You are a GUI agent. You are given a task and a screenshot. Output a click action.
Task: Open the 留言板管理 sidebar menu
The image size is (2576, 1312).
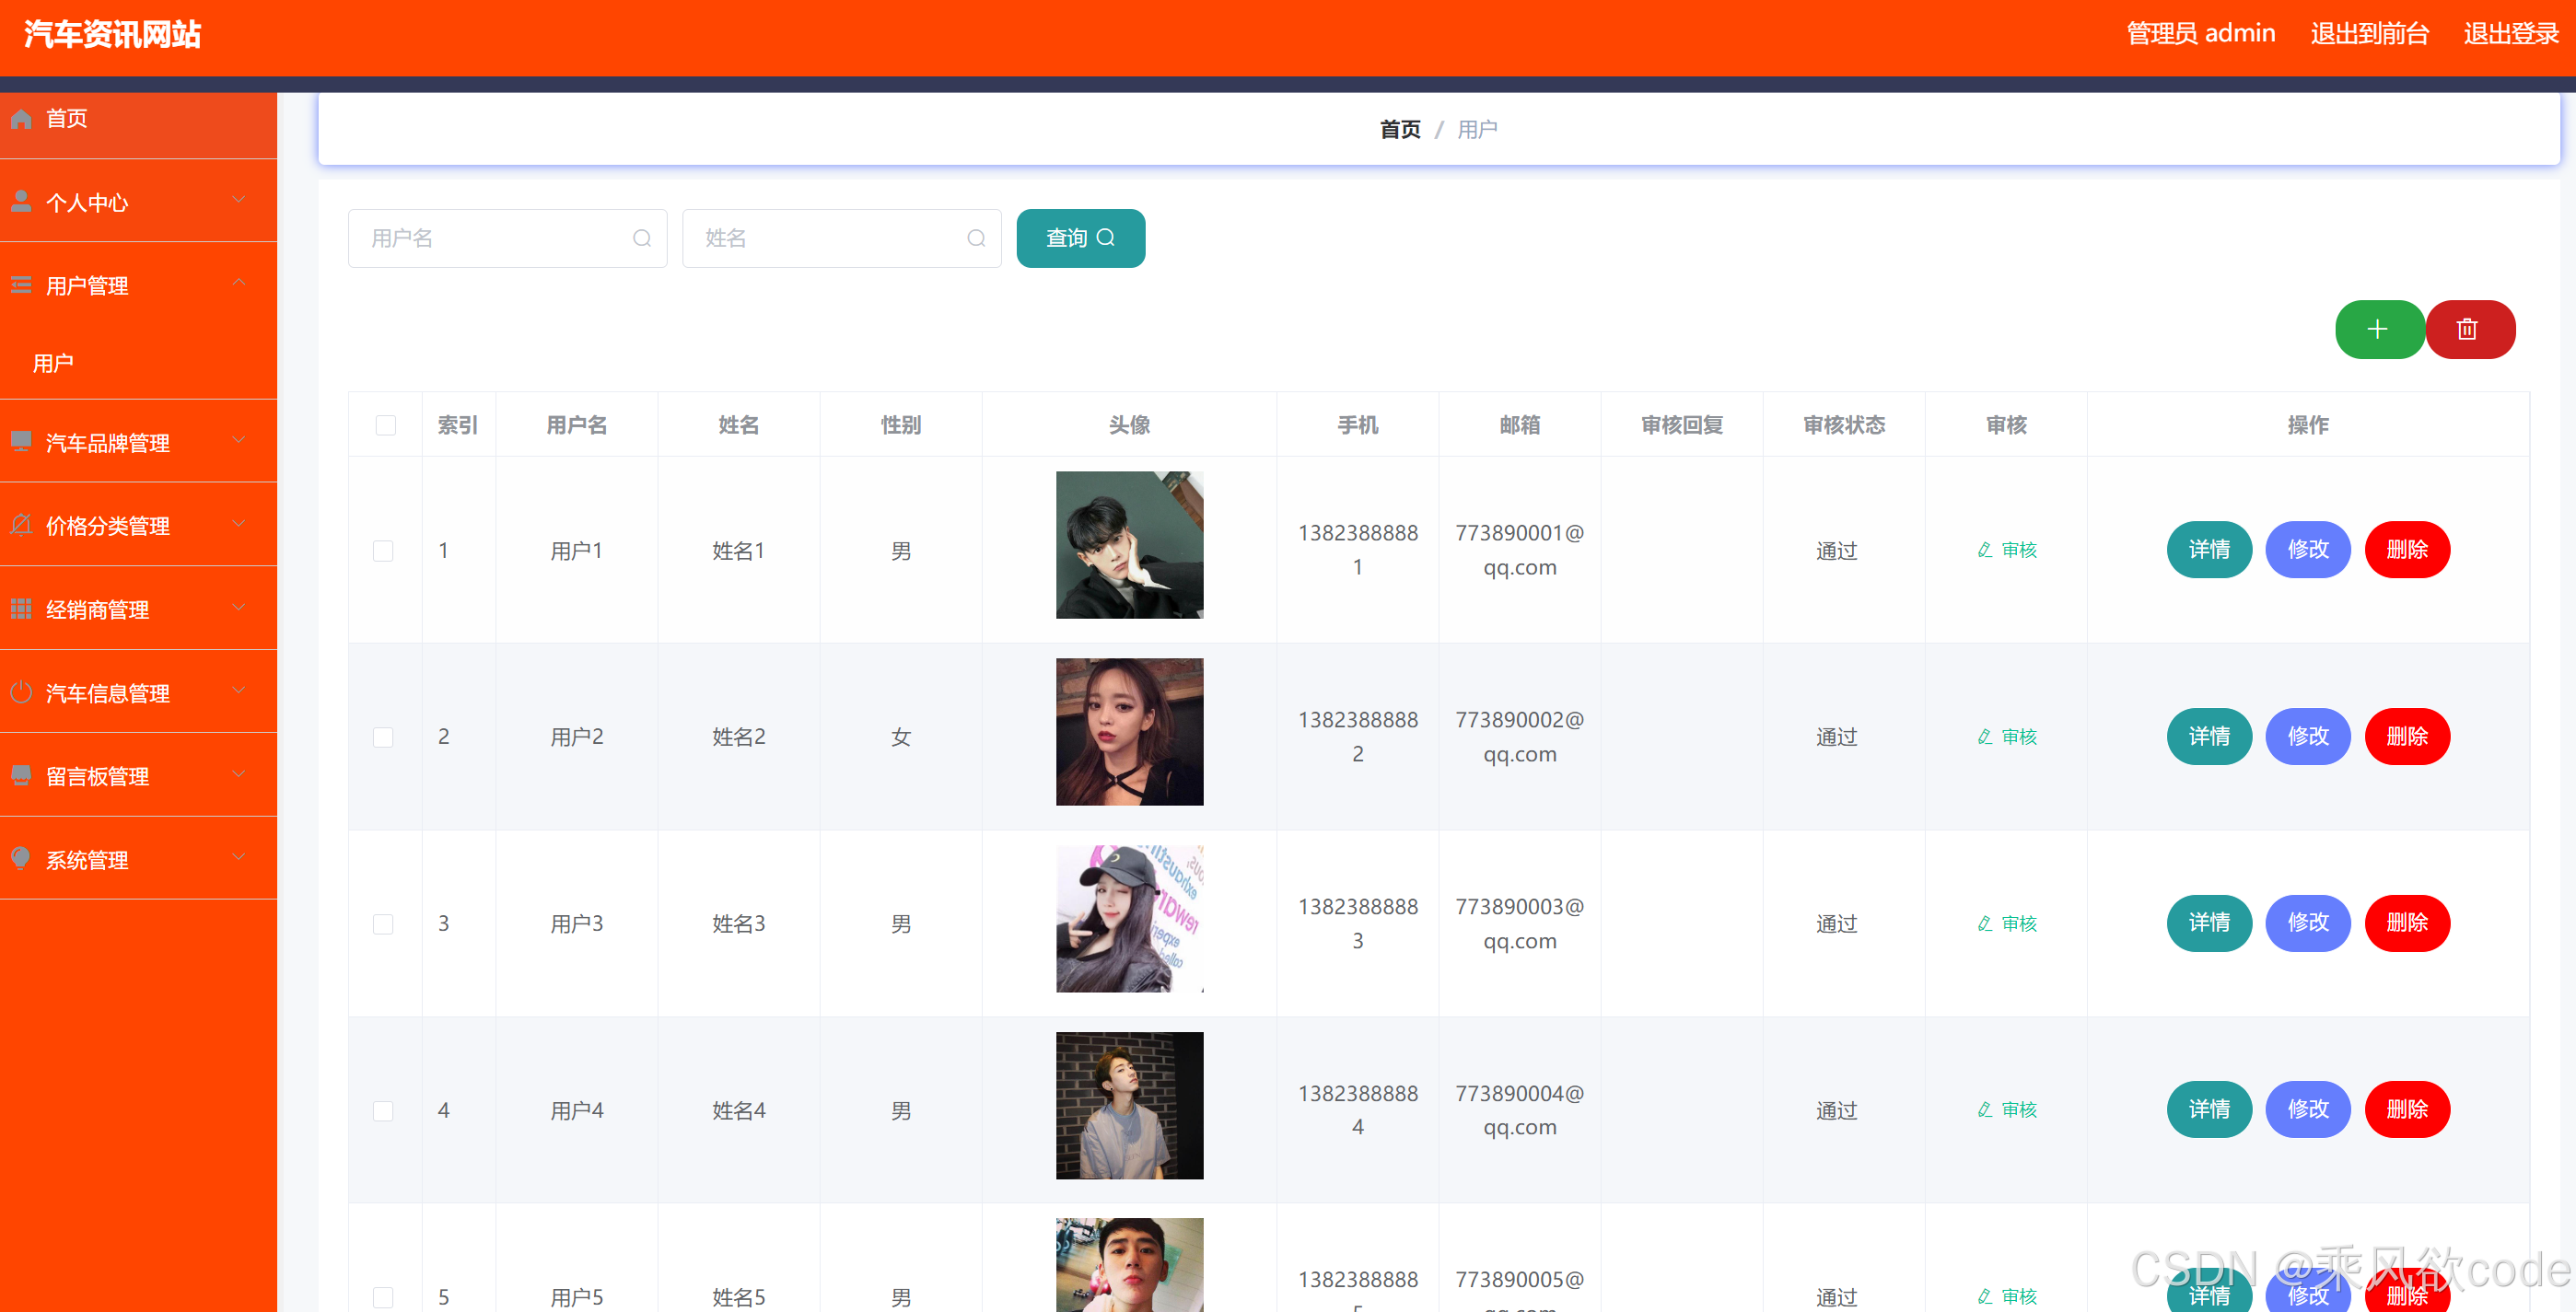[98, 776]
